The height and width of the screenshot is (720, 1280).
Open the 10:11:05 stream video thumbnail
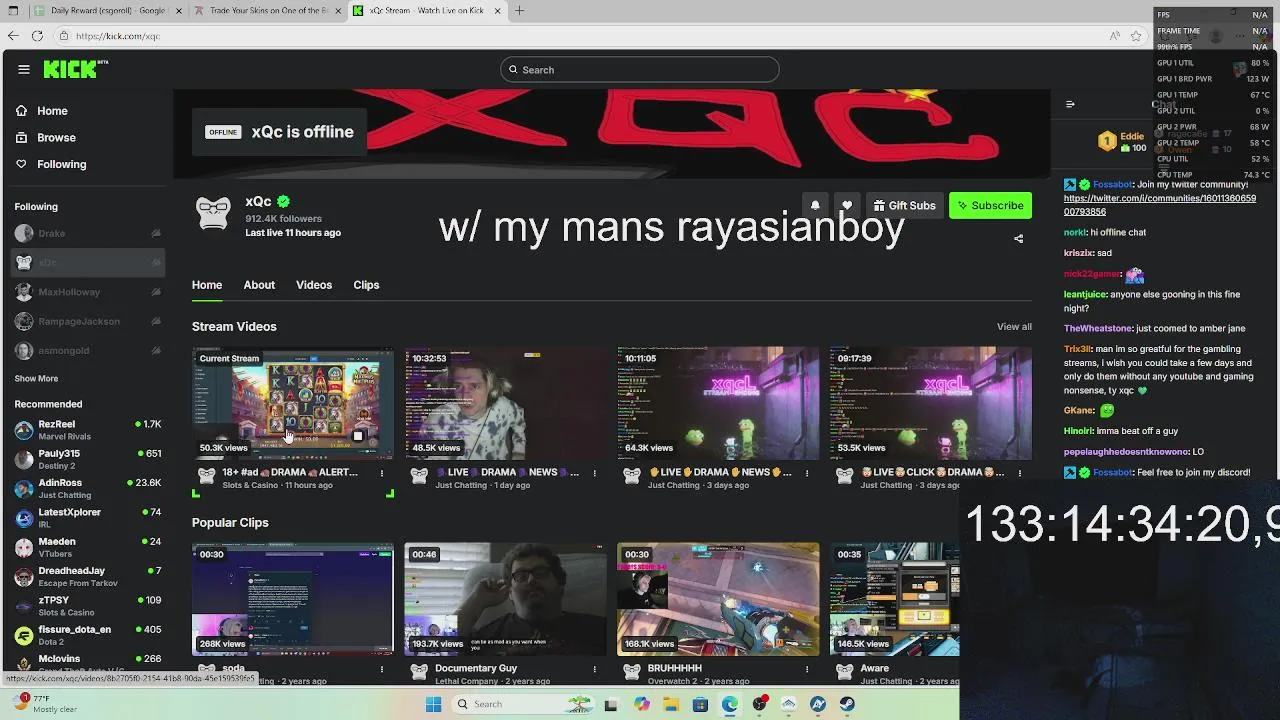click(x=718, y=403)
